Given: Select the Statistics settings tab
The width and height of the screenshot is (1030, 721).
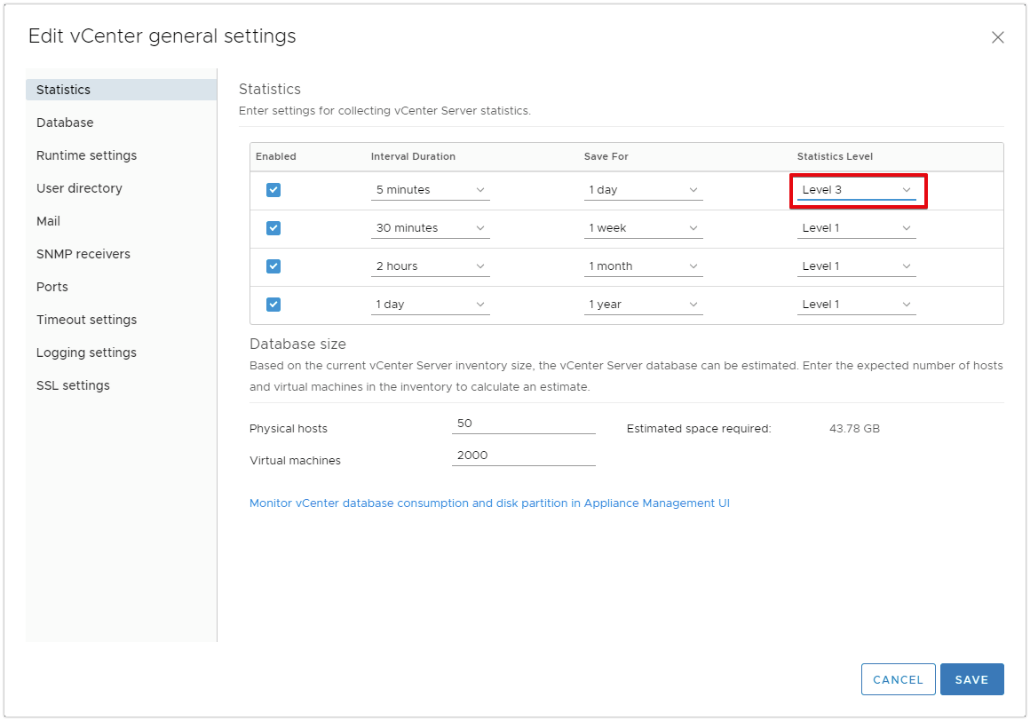Looking at the screenshot, I should [x=121, y=89].
